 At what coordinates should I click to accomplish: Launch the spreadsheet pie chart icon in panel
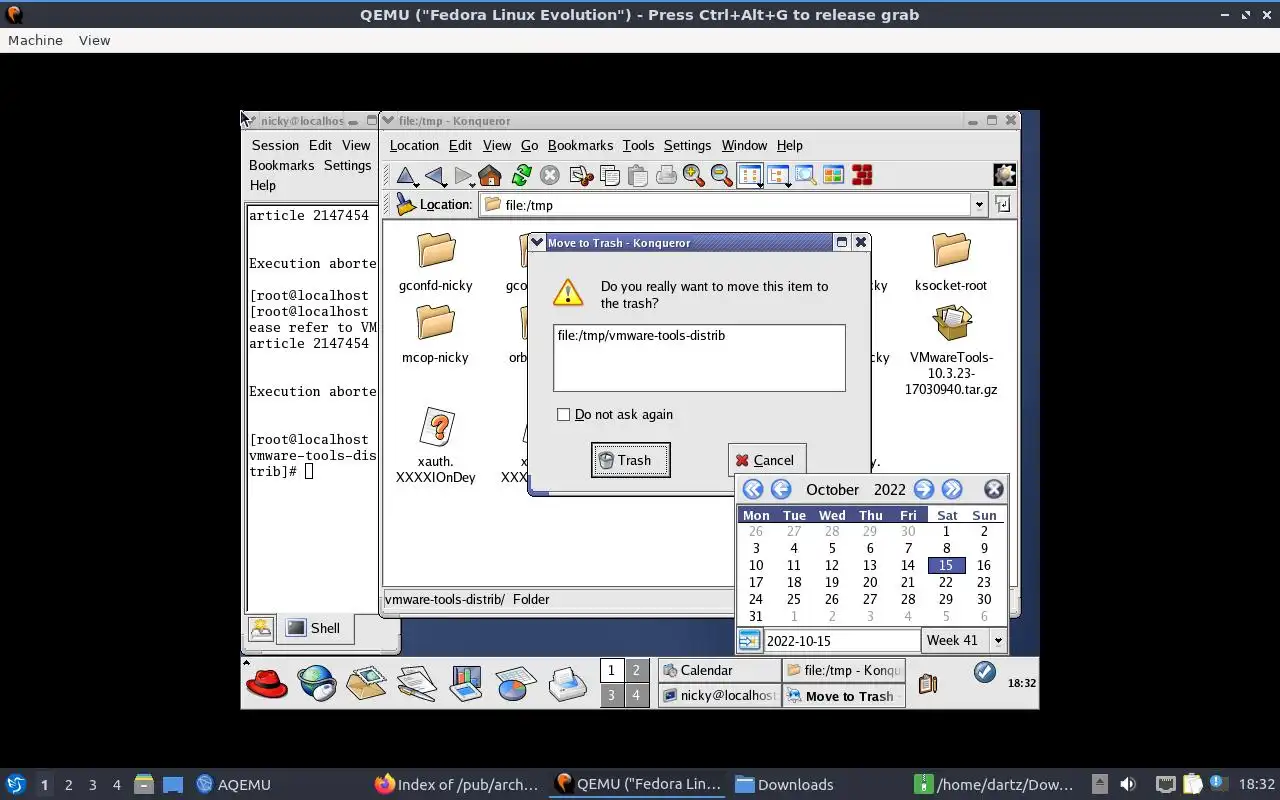[x=516, y=684]
